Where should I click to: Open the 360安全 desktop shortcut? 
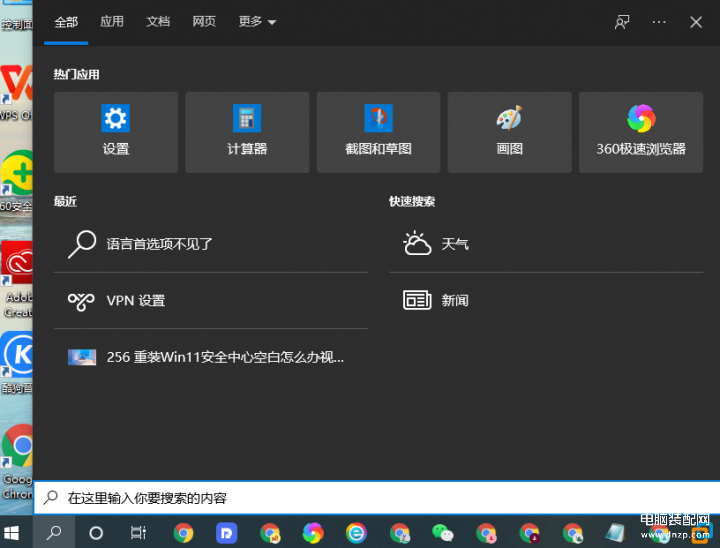pos(17,181)
